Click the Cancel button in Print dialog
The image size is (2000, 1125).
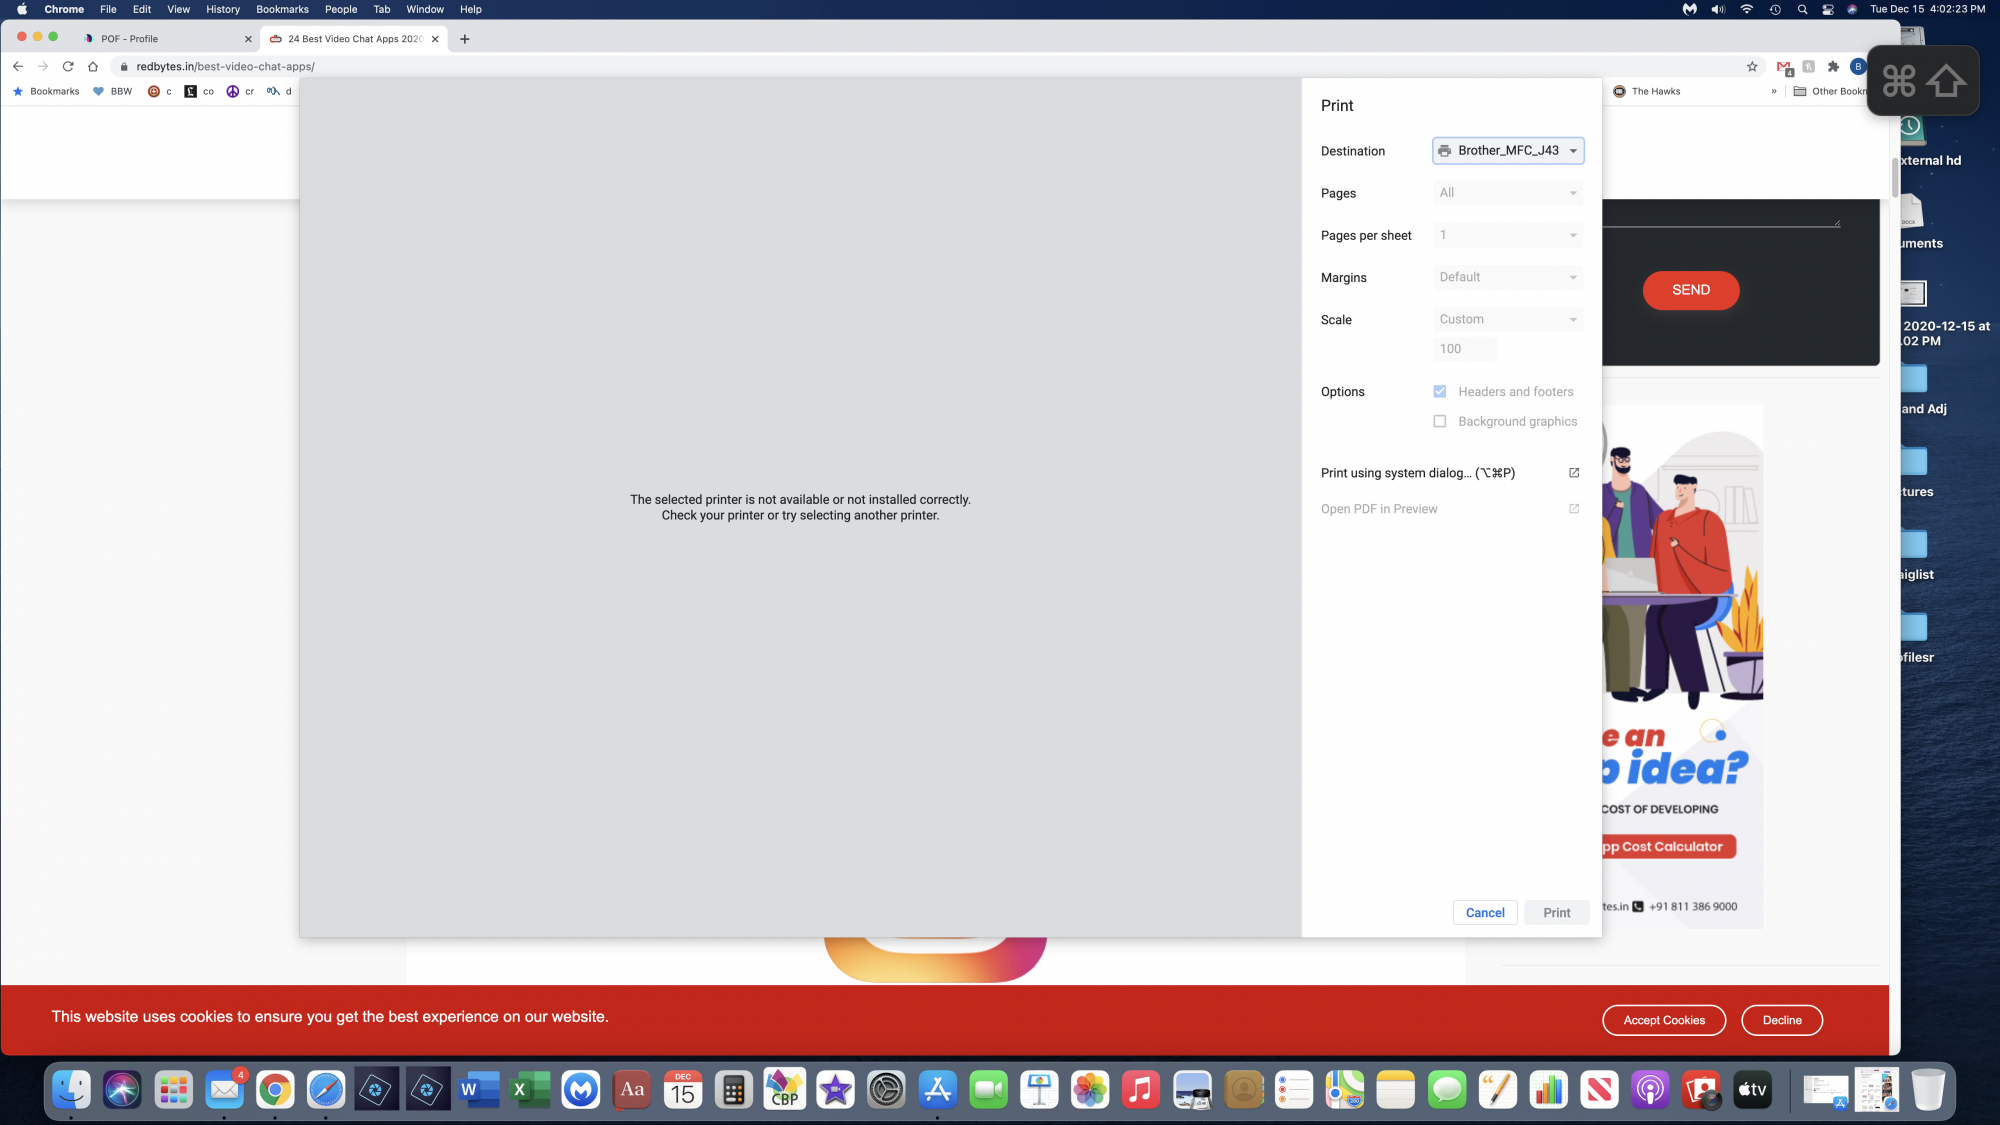(1485, 913)
